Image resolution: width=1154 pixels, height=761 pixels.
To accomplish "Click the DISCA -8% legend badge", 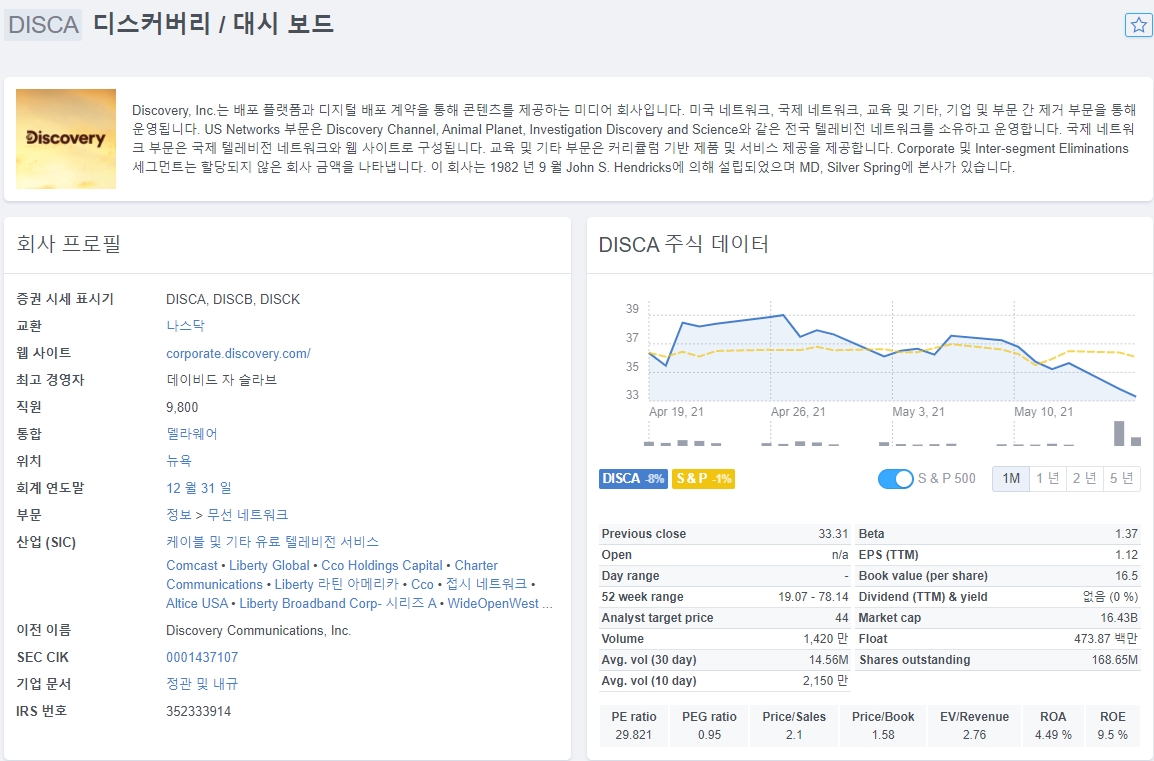I will tap(633, 478).
